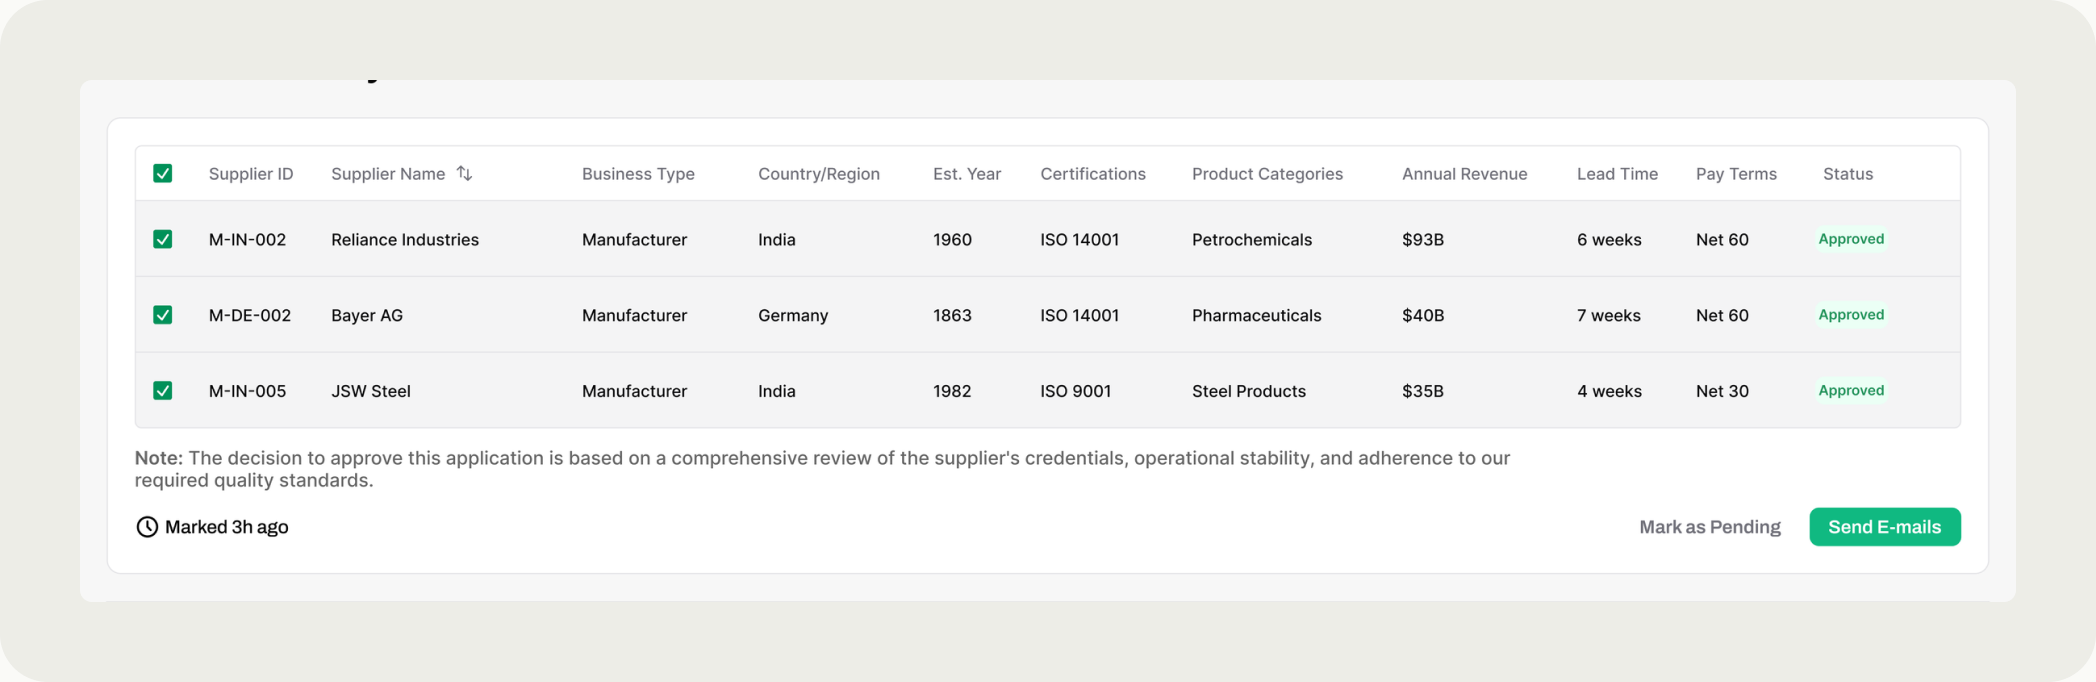This screenshot has height=682, width=2096.
Task: Click Mark as Pending
Action: (x=1709, y=527)
